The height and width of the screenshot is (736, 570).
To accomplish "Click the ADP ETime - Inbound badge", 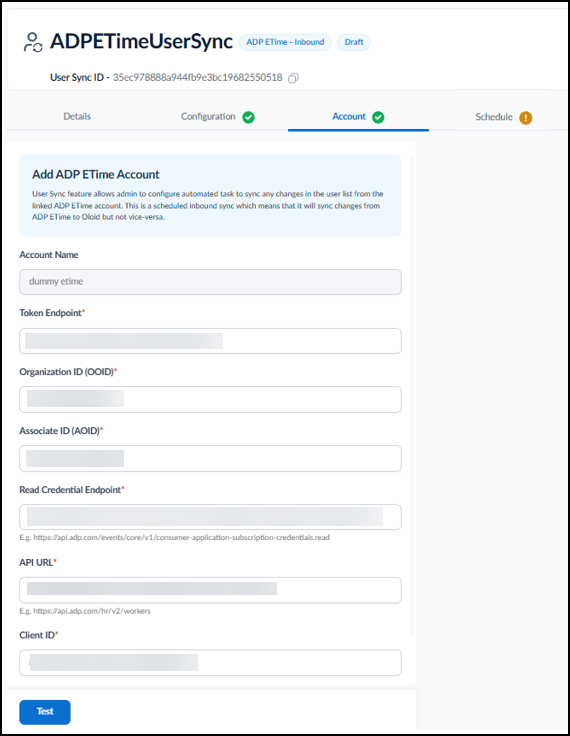I will pos(285,42).
